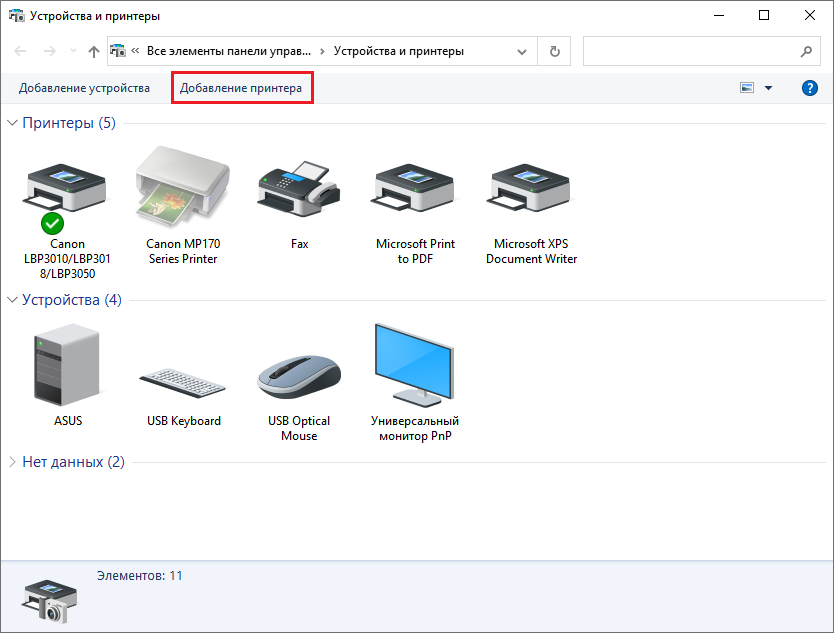Go back with the left arrow

[x=20, y=51]
